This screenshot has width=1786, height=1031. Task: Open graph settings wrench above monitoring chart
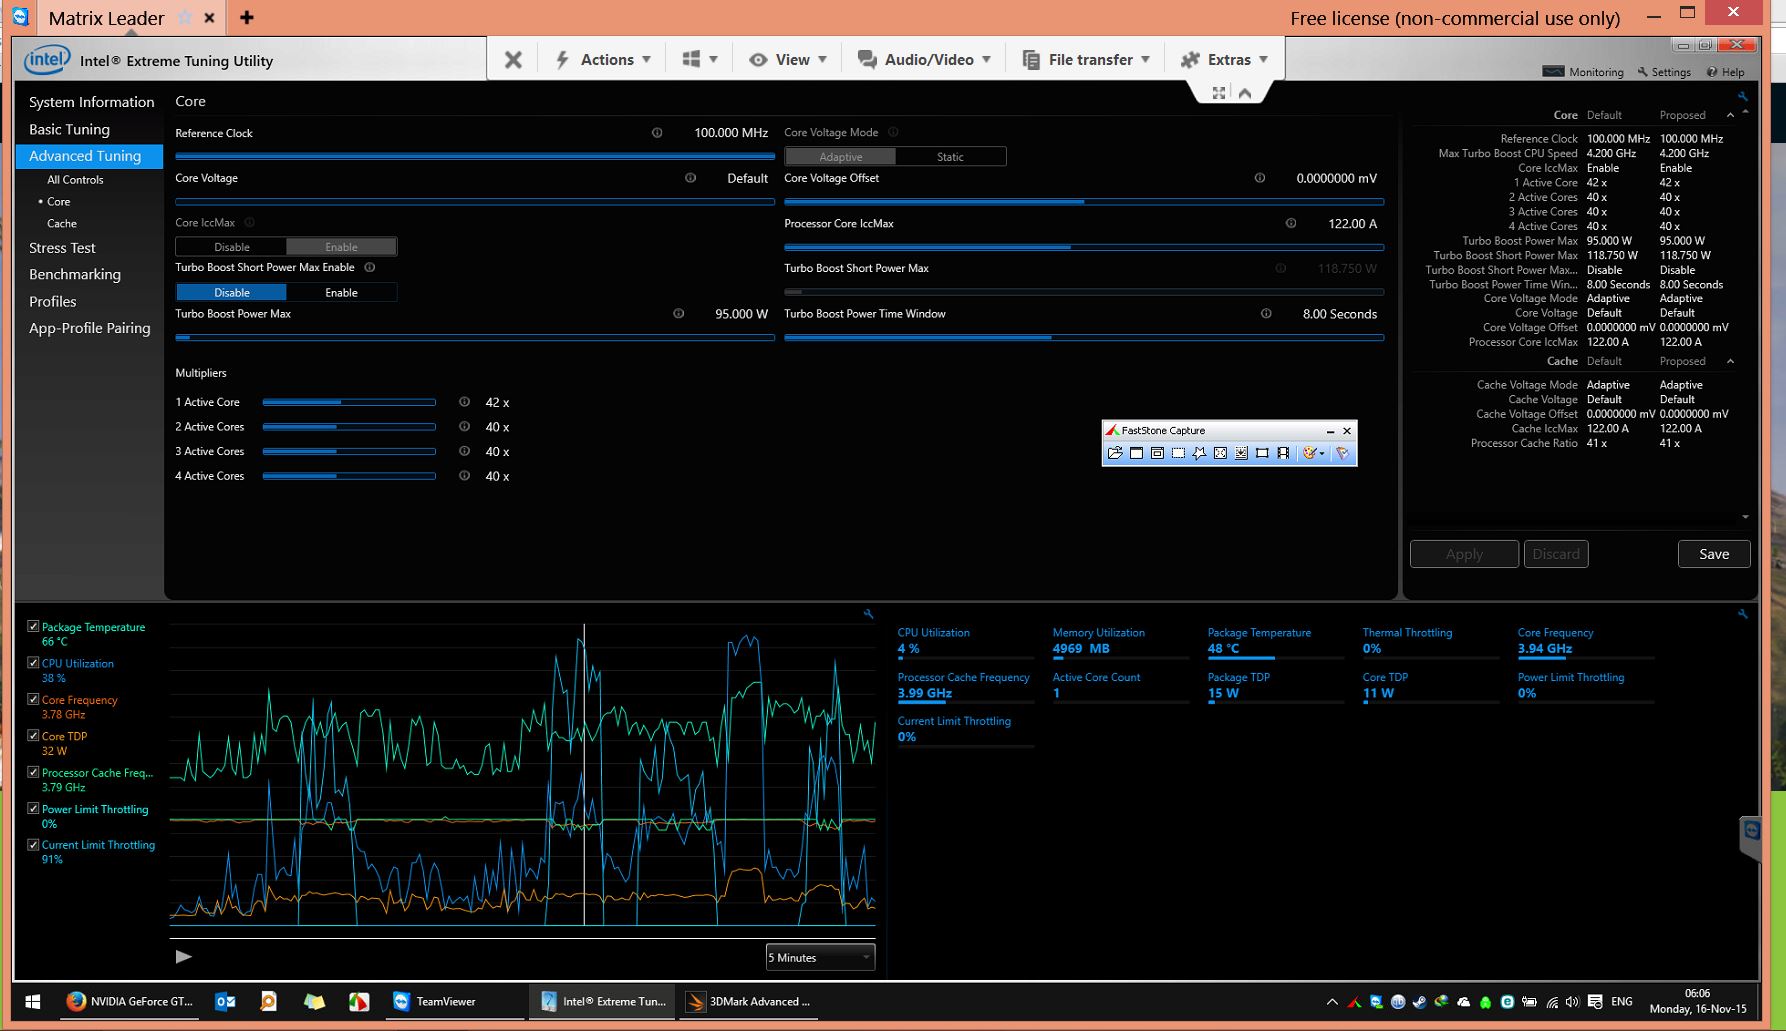coord(868,614)
